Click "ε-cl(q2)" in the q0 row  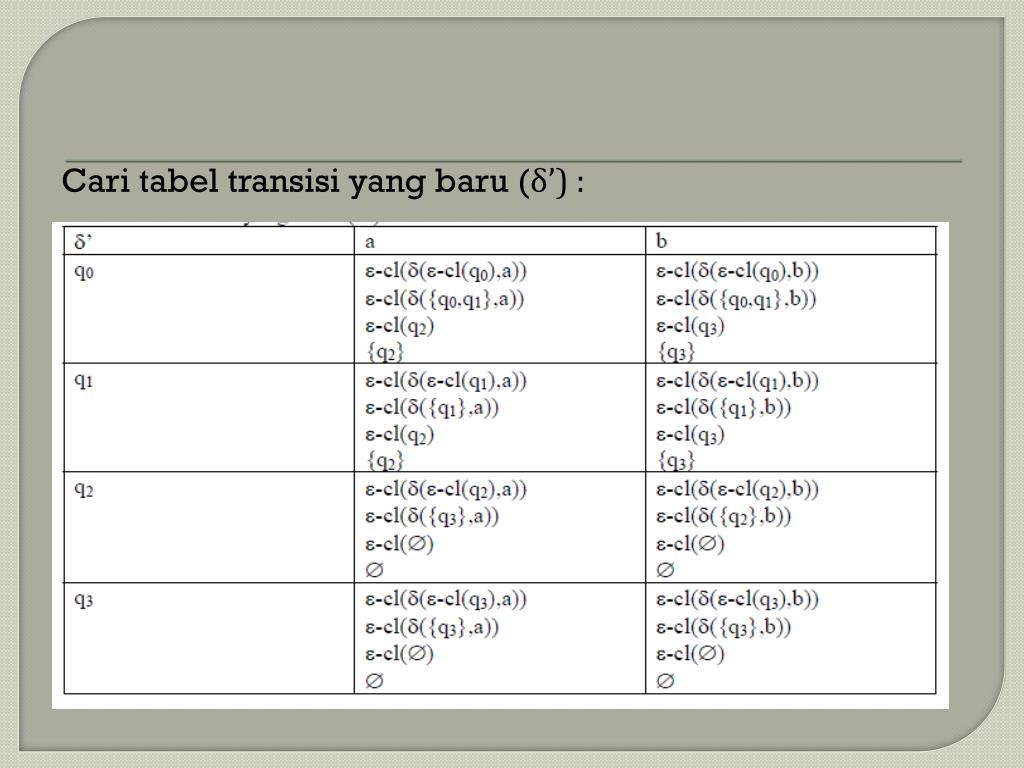tap(400, 326)
